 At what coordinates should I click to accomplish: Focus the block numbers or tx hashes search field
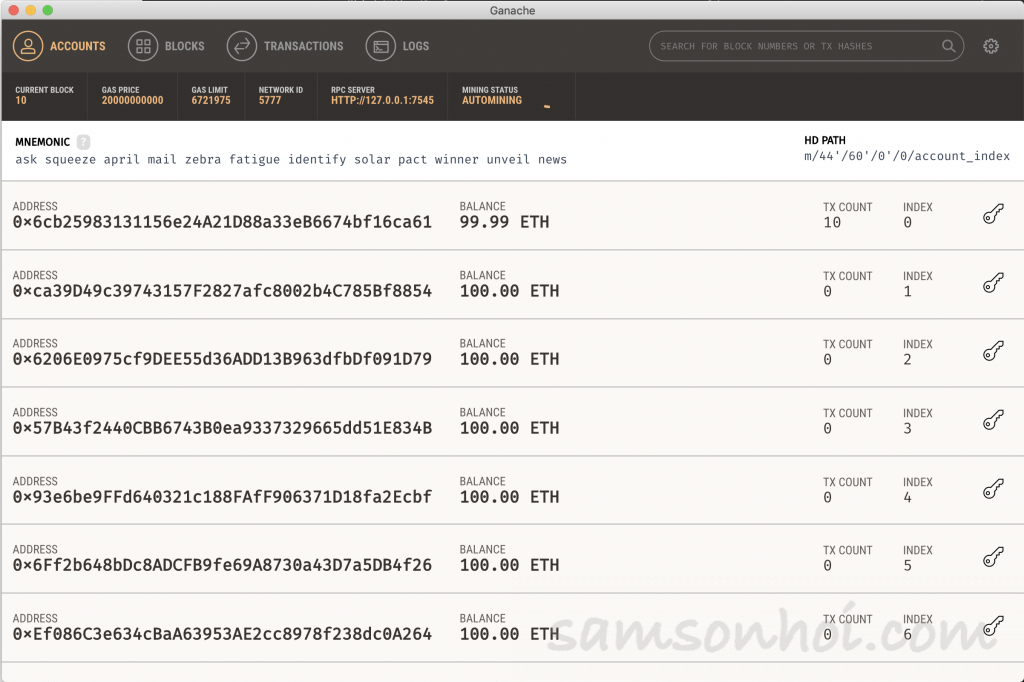tap(806, 46)
